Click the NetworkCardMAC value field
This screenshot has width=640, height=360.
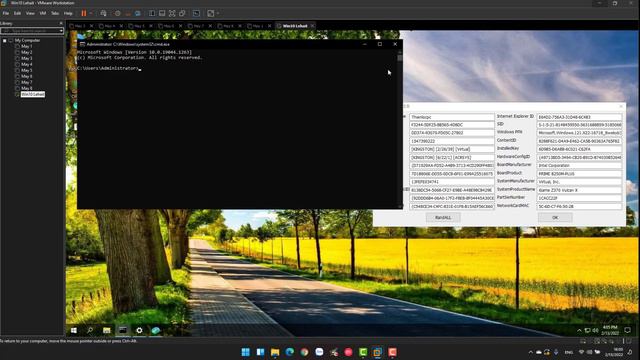tap(579, 206)
